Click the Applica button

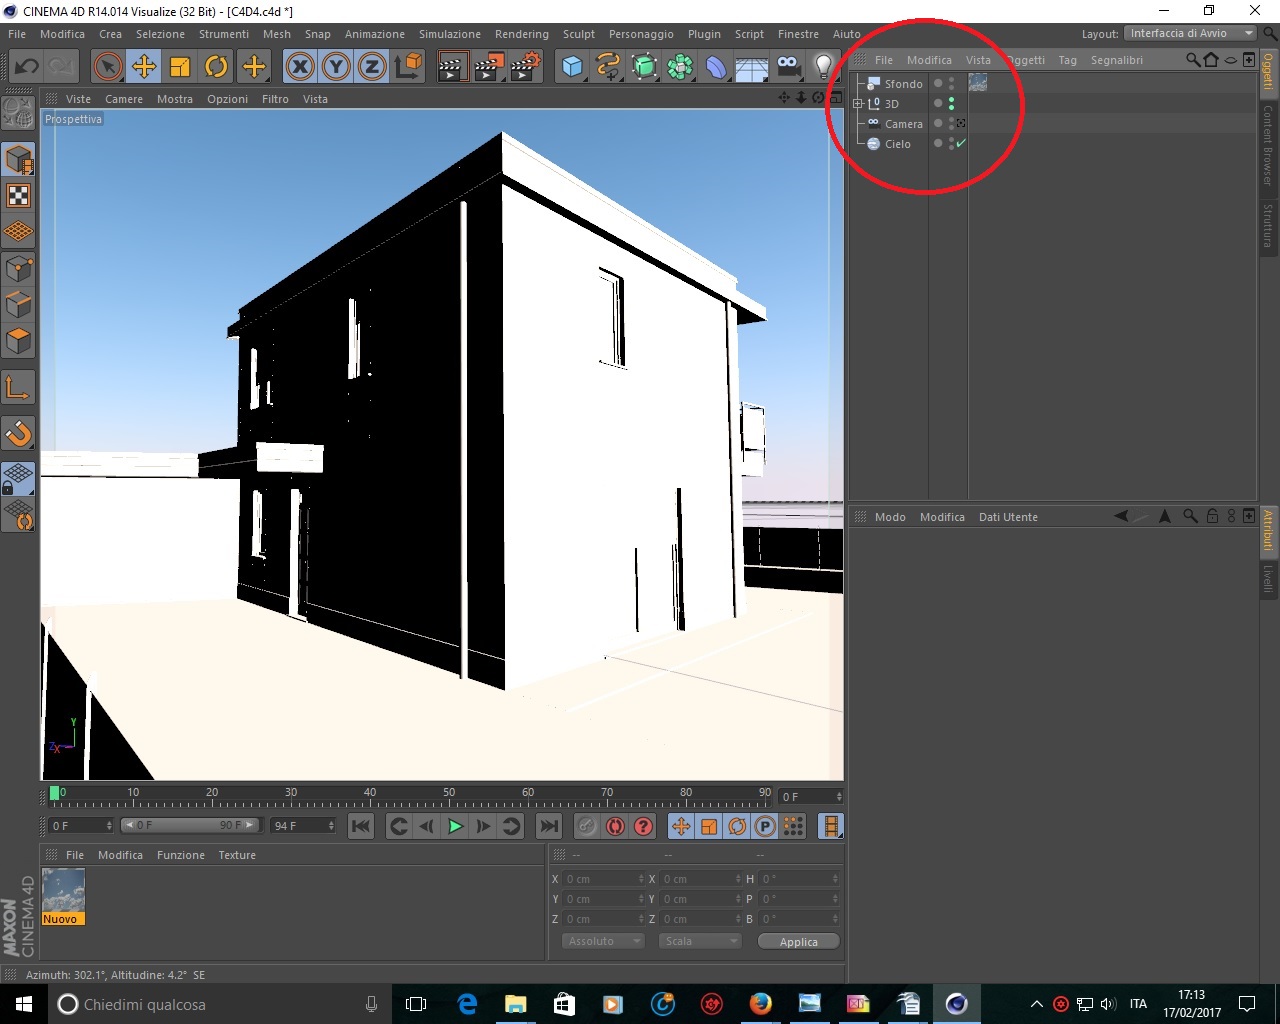click(x=798, y=942)
